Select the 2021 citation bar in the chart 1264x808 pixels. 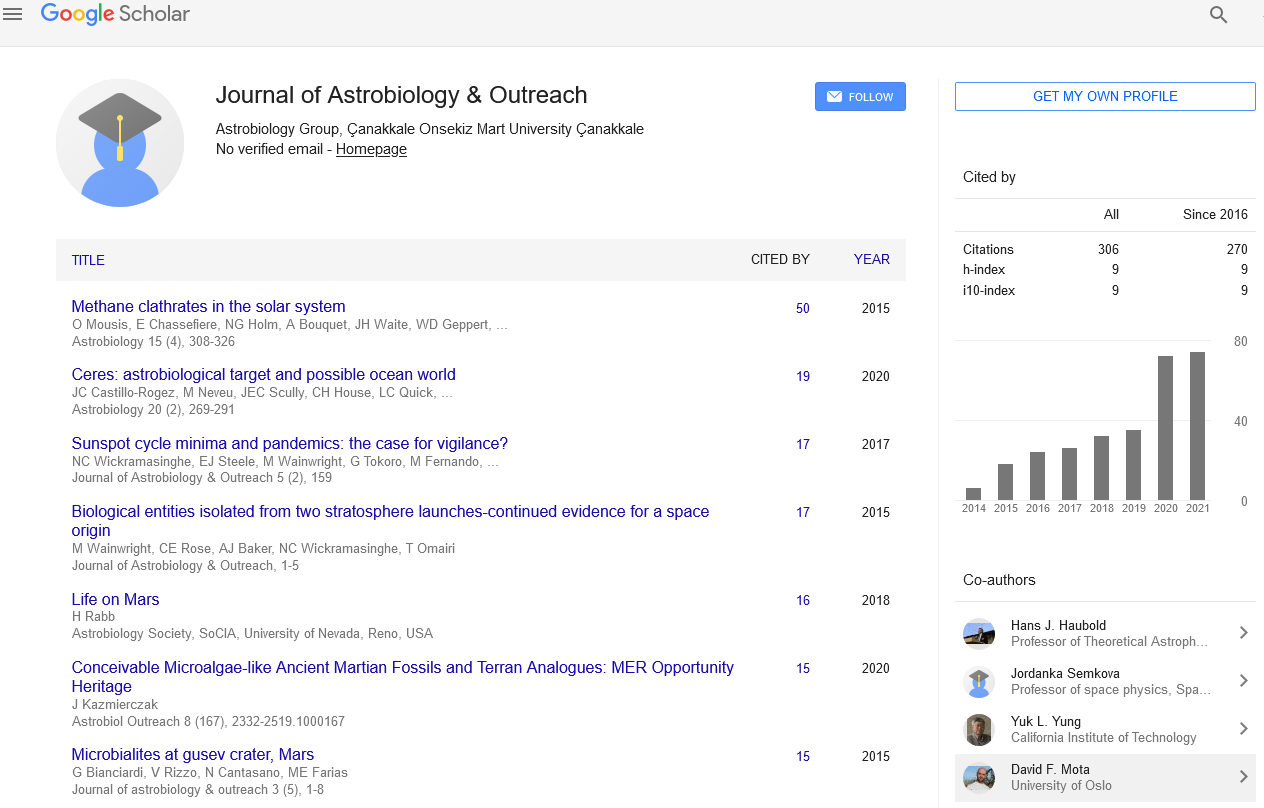coord(1197,425)
